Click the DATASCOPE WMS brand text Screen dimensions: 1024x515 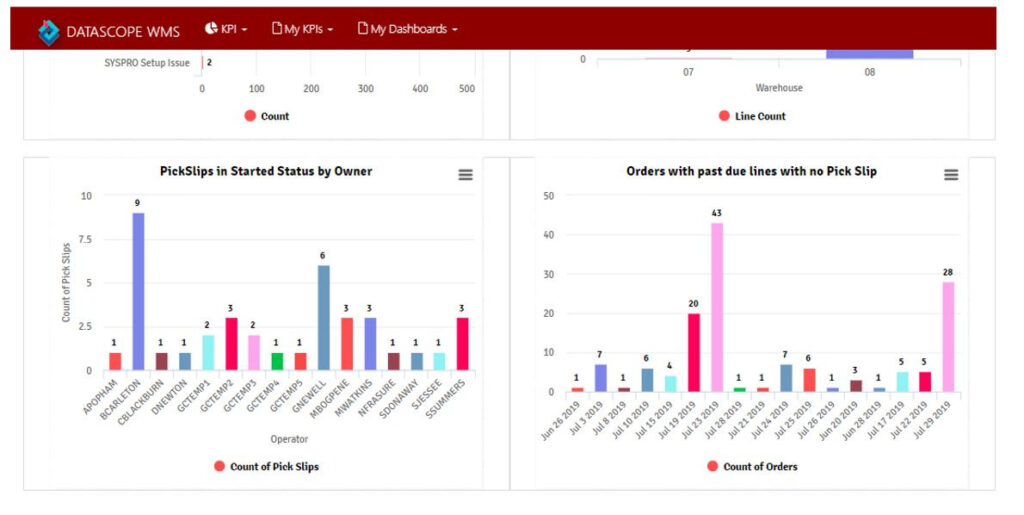[x=123, y=32]
